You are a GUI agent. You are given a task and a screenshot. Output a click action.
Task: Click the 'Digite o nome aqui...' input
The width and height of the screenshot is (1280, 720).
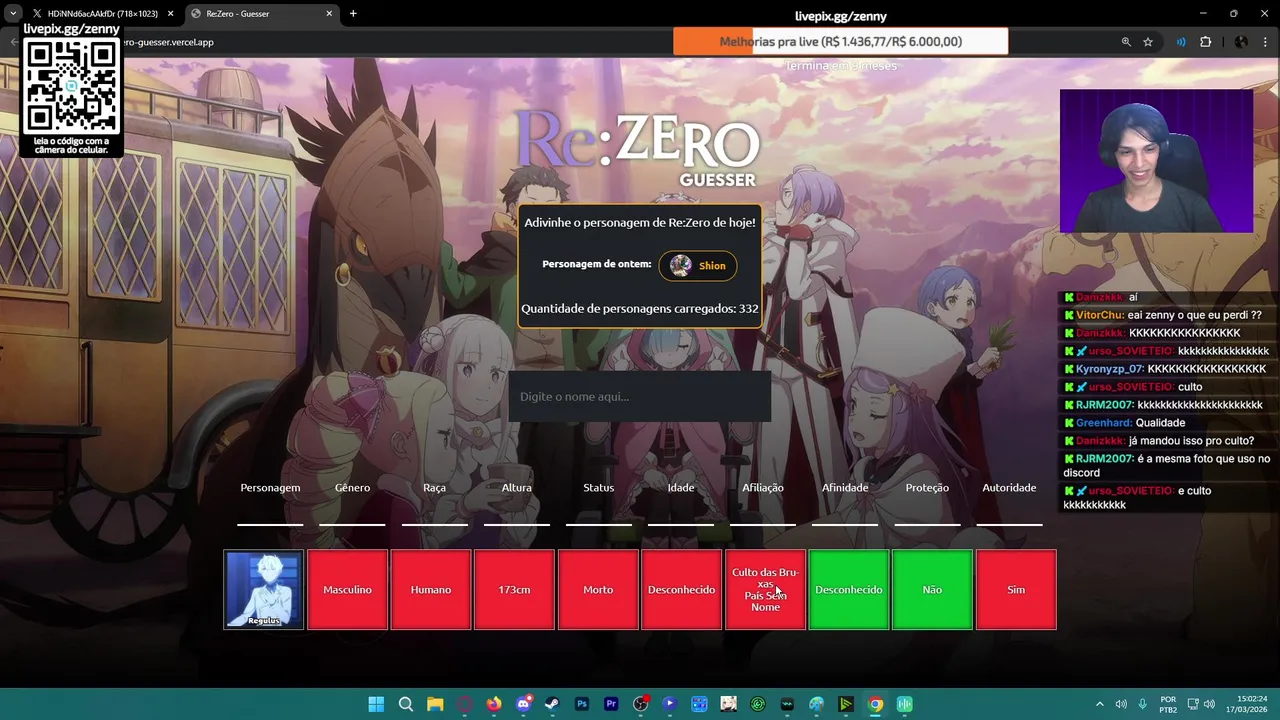[640, 397]
